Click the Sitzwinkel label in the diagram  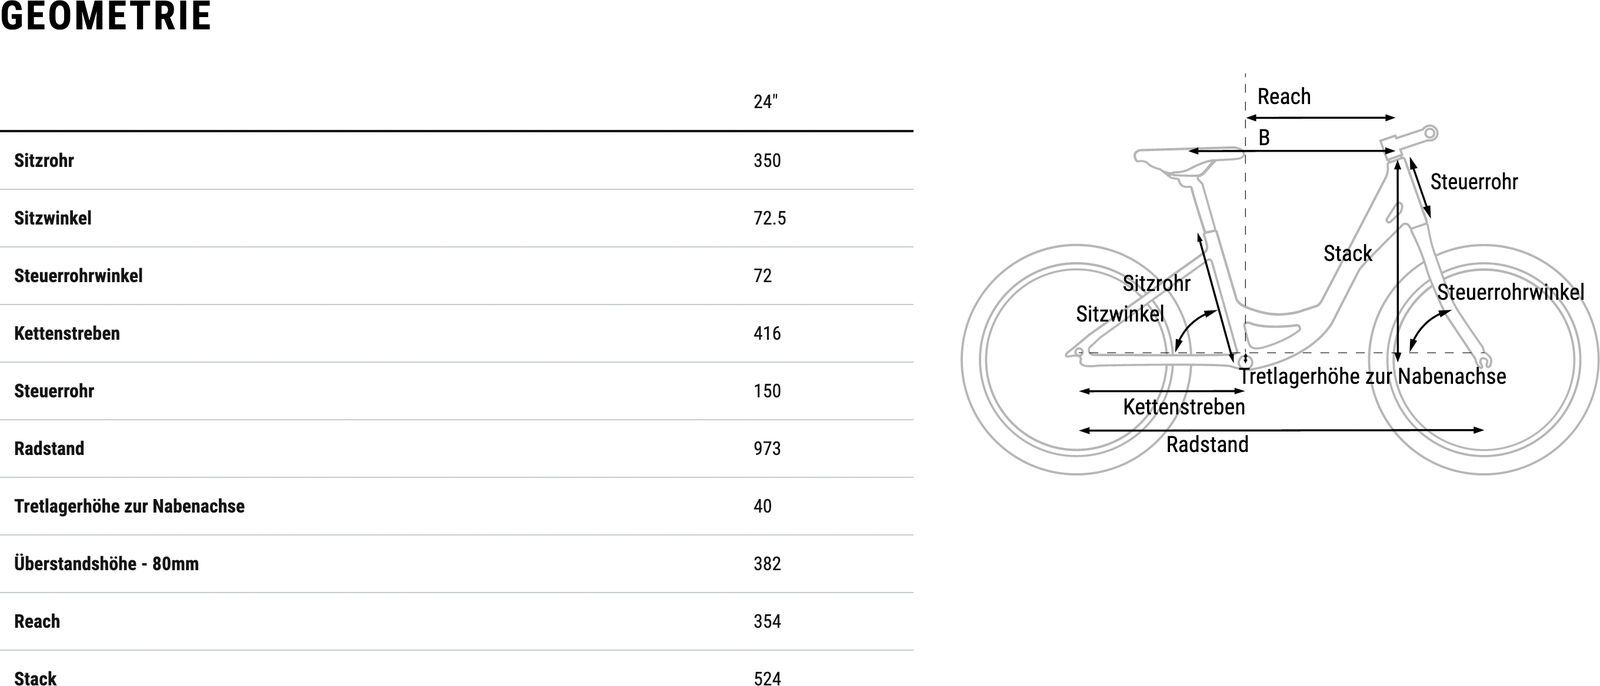tap(1120, 314)
